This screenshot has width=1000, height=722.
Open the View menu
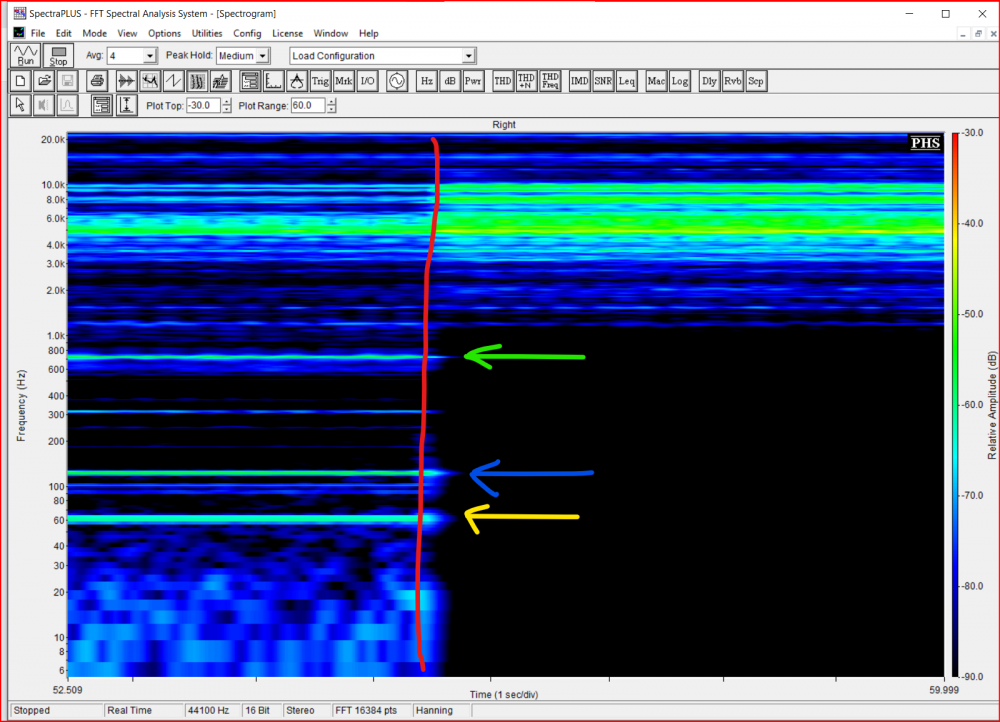pos(127,33)
